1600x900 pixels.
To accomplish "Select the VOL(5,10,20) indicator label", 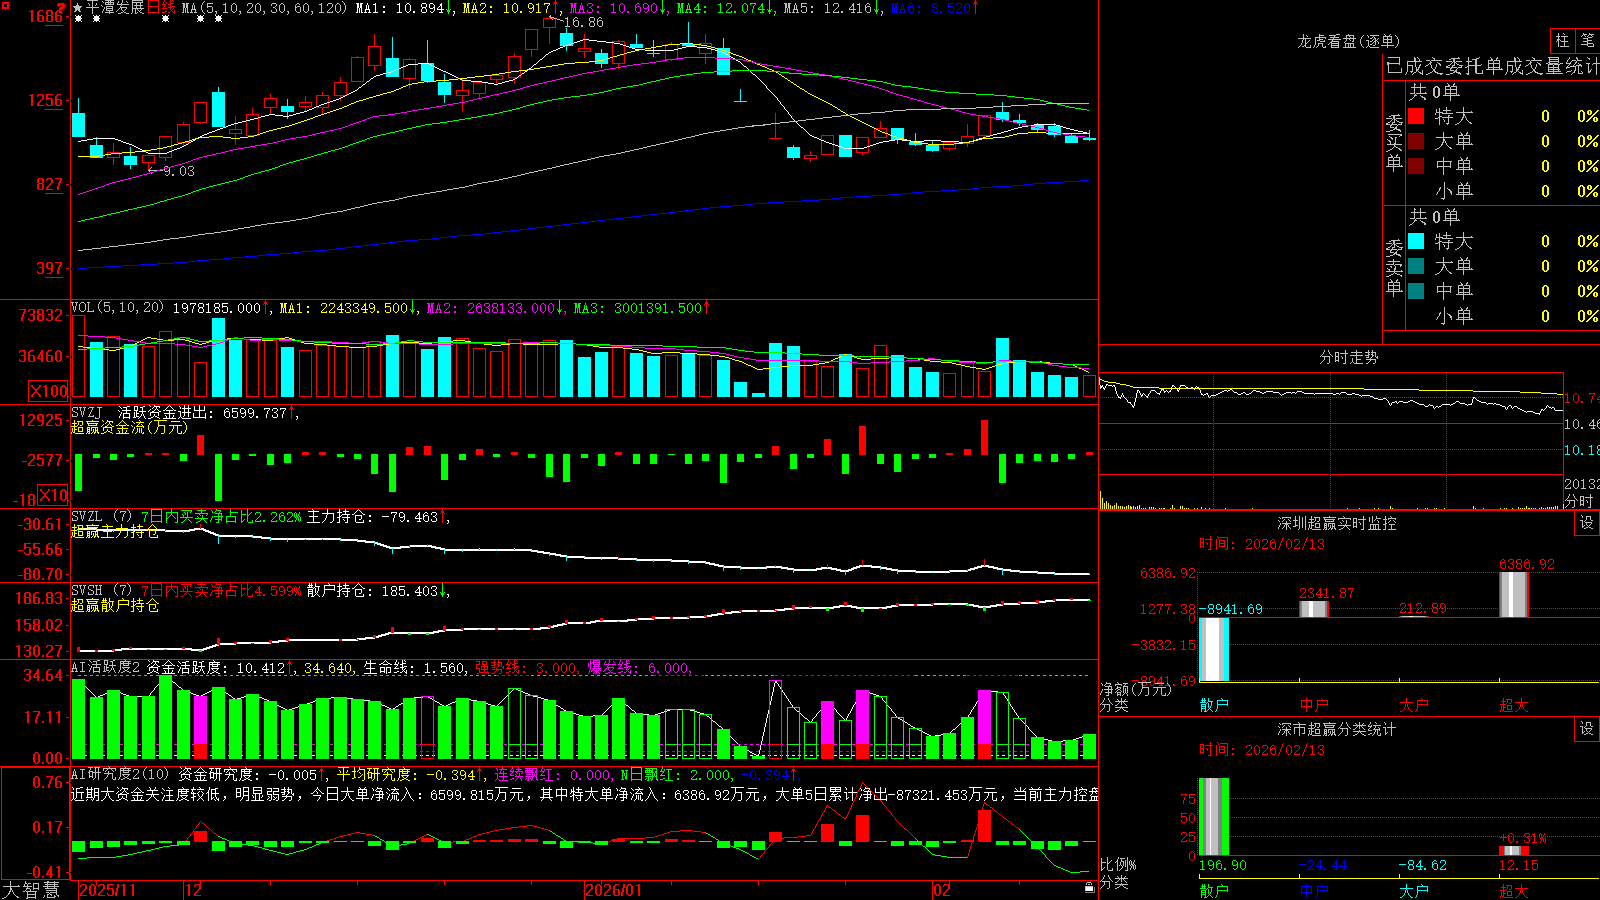I will tap(117, 308).
